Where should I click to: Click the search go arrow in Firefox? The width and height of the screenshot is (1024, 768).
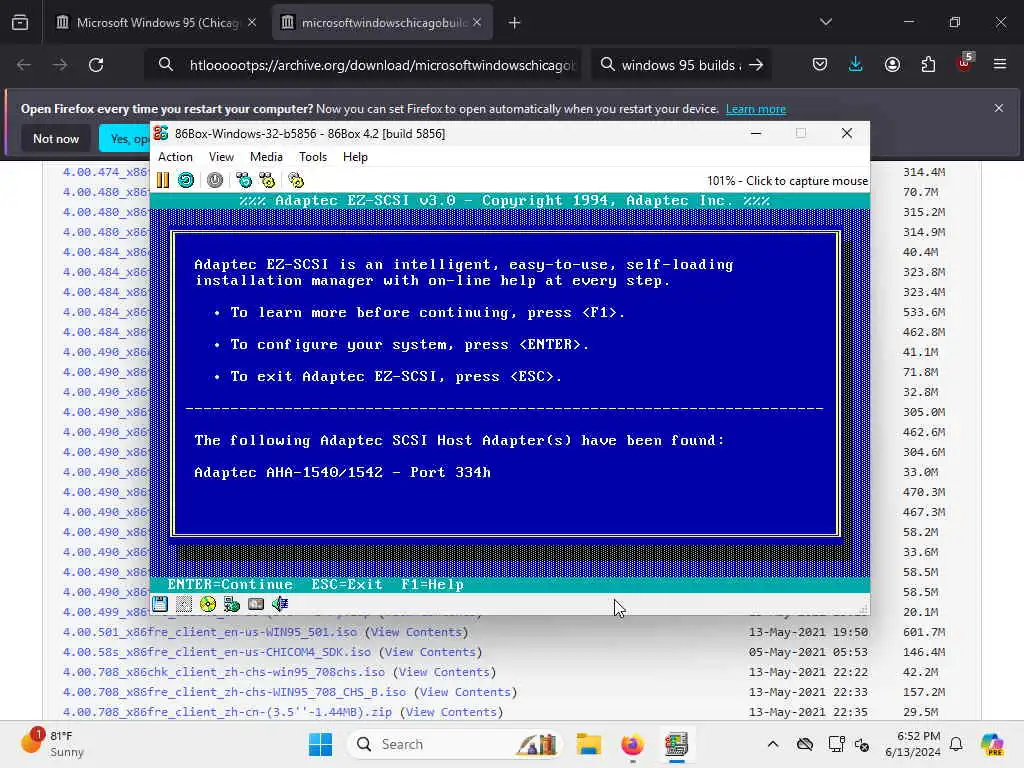[x=756, y=65]
